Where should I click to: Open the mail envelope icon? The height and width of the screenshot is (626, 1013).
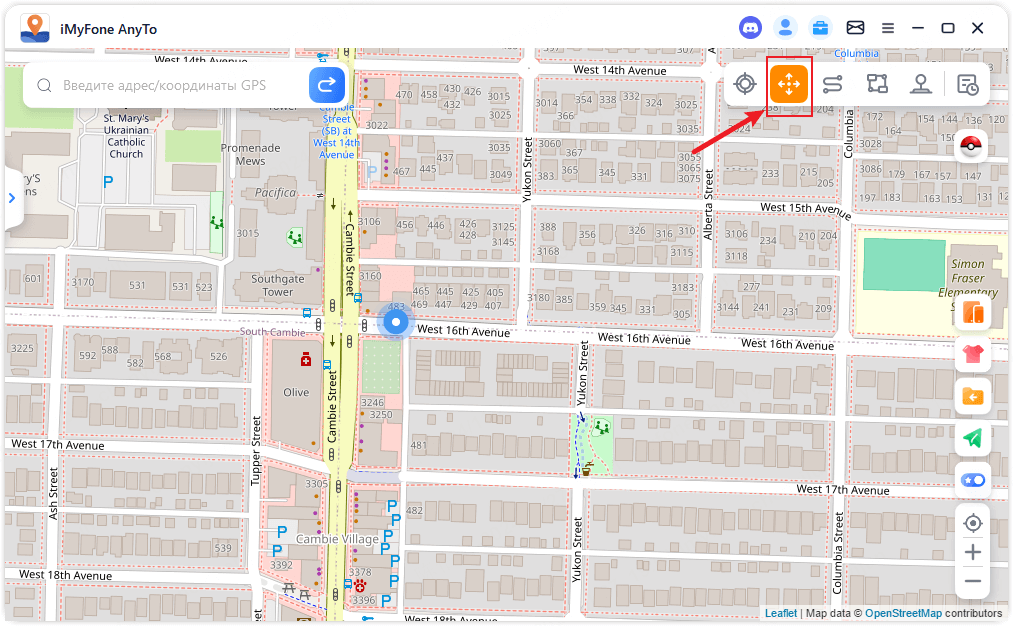pos(855,28)
